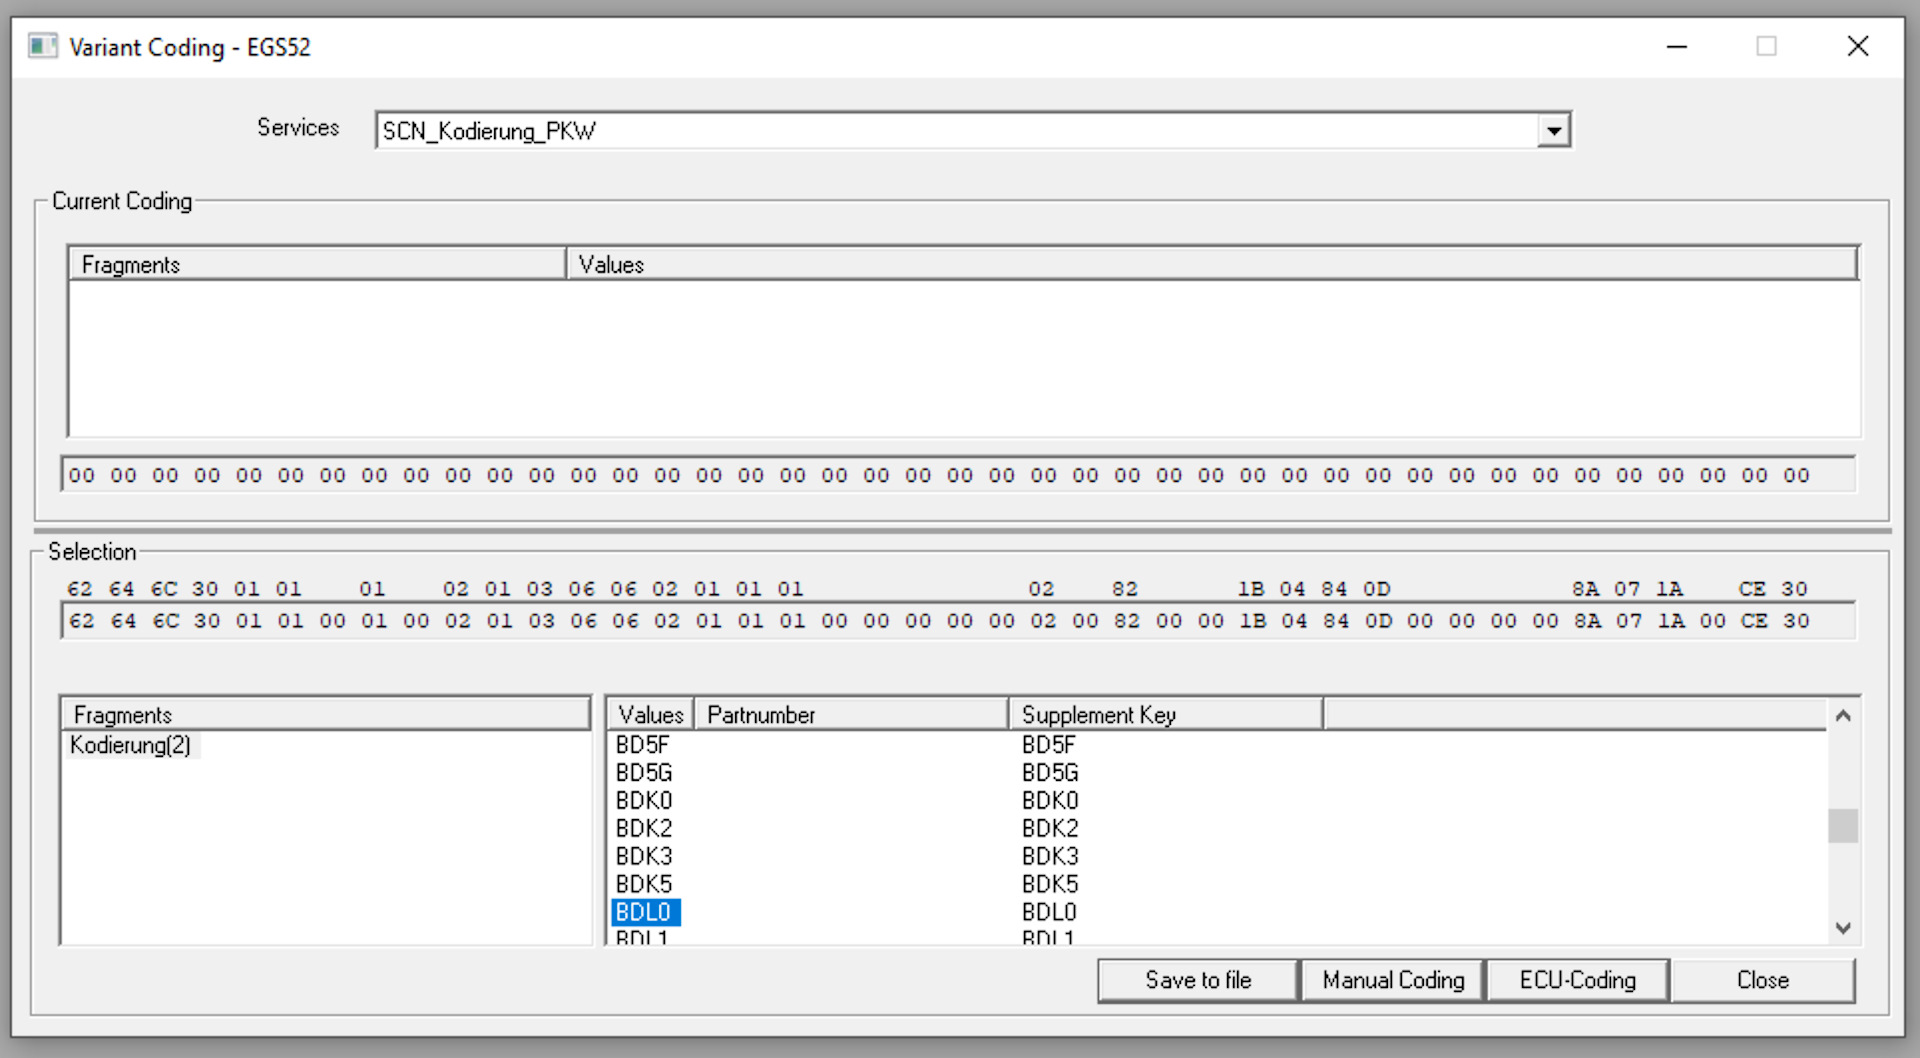Select value BDK2 in the list
Image resolution: width=1920 pixels, height=1058 pixels.
pos(644,829)
